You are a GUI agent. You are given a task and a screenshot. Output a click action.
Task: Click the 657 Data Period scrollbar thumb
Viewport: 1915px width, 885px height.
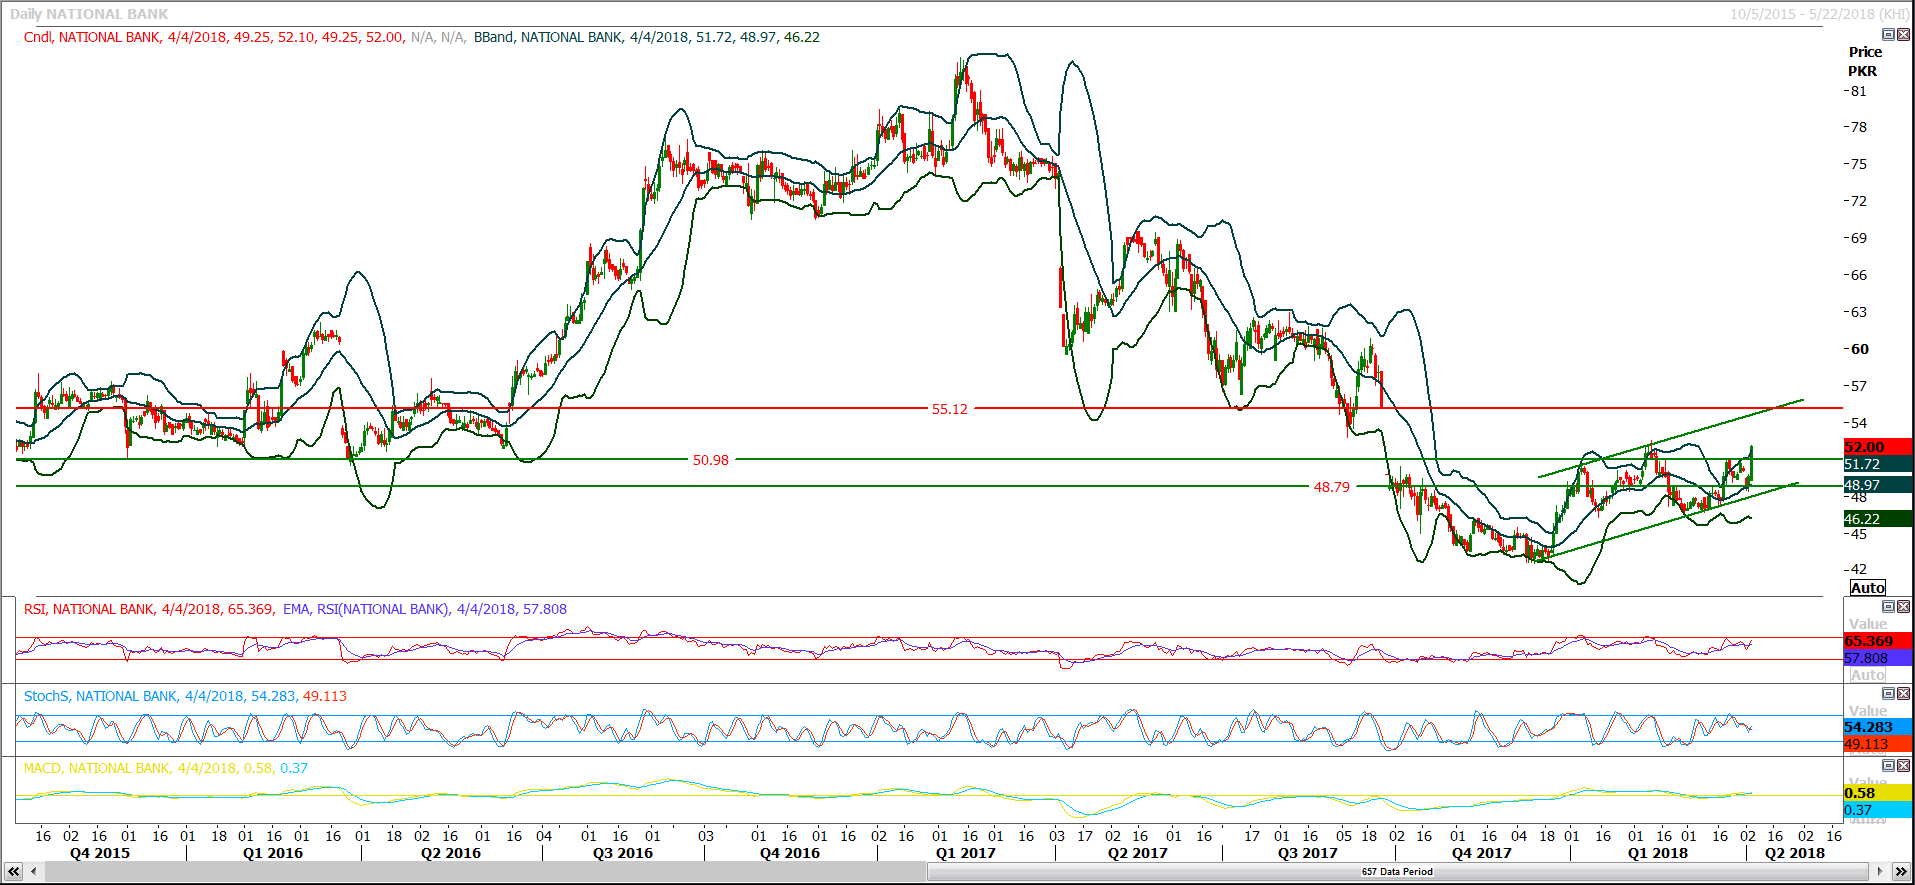(x=1396, y=872)
